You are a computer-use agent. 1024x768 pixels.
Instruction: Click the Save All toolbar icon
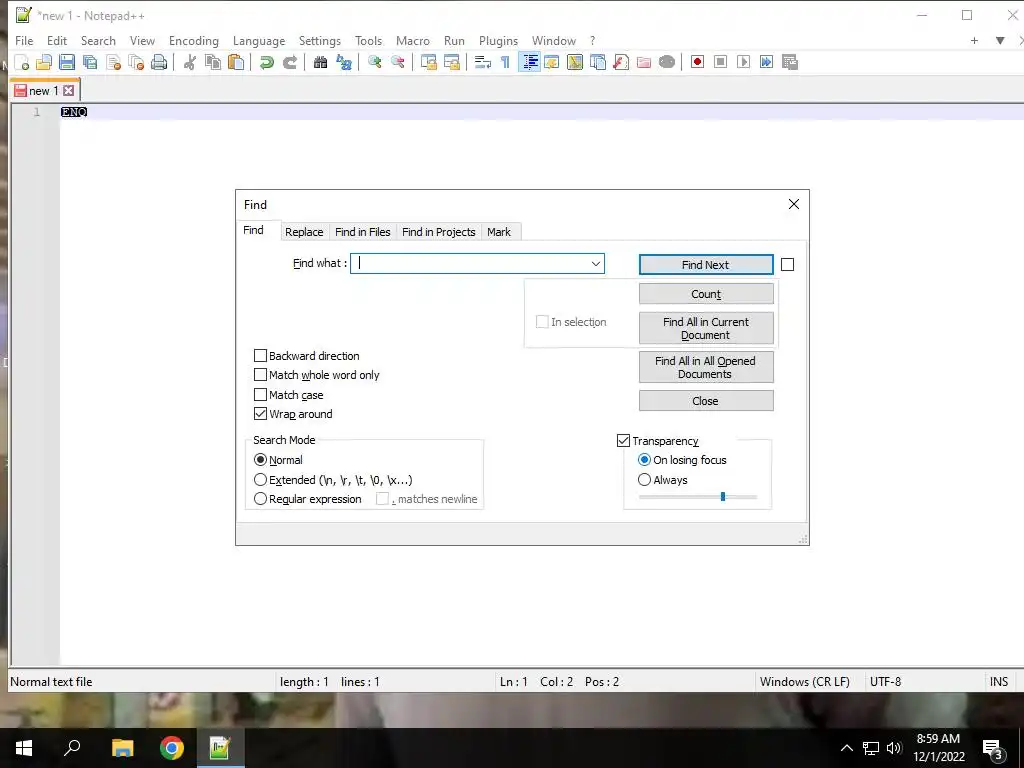[89, 62]
